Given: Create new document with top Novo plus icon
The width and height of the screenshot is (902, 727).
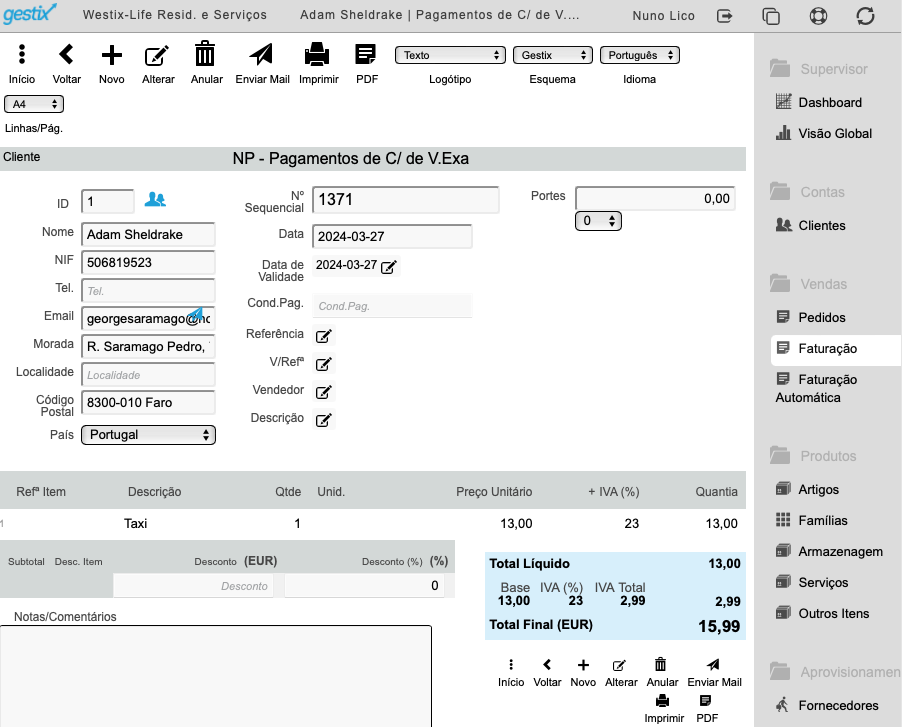Looking at the screenshot, I should click(x=112, y=55).
